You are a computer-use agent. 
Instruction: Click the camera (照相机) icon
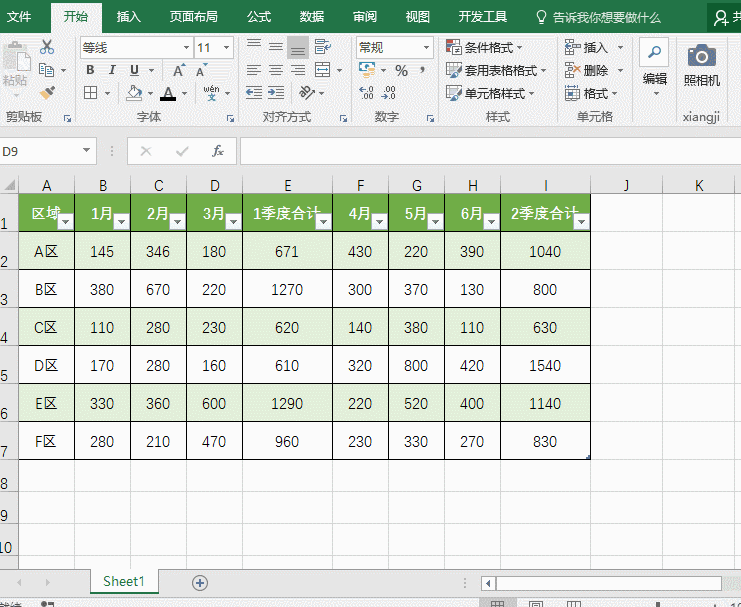(x=701, y=57)
